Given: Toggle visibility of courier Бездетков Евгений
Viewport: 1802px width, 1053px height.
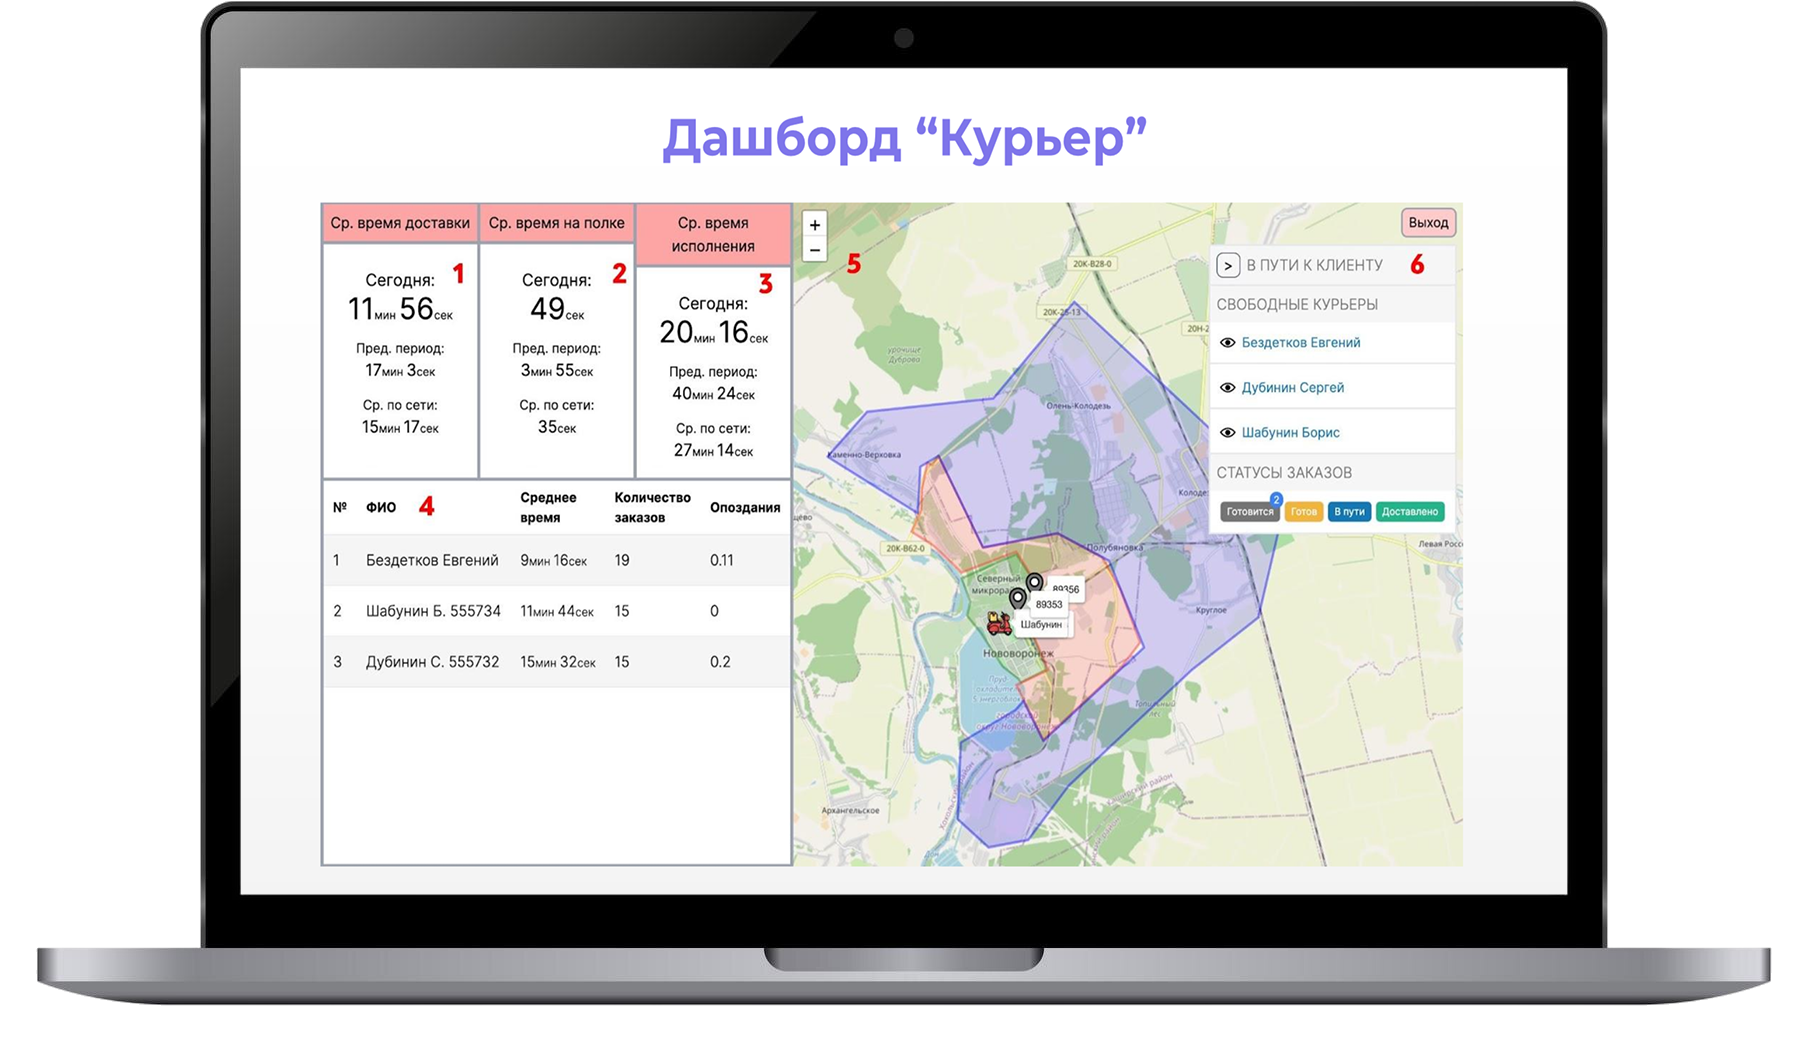Looking at the screenshot, I should pyautogui.click(x=1227, y=343).
